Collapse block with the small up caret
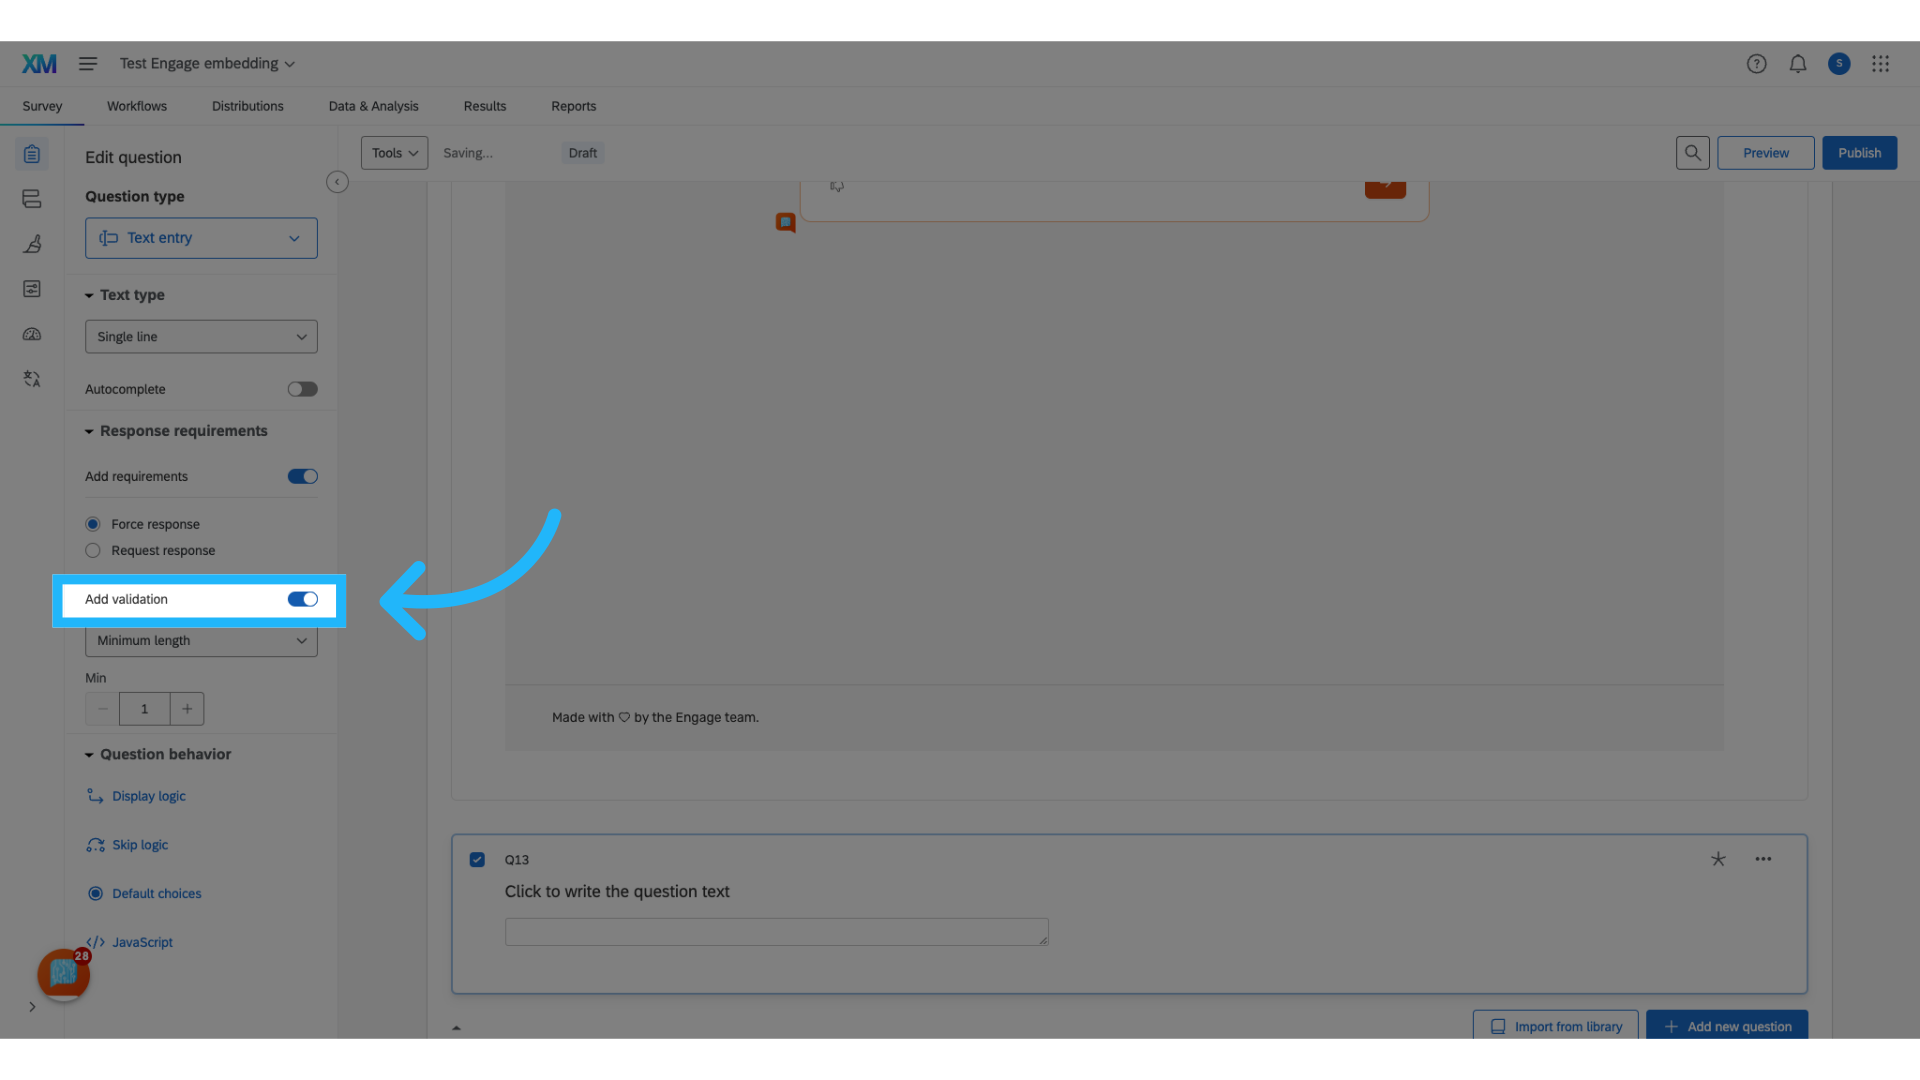The width and height of the screenshot is (1920, 1080). (456, 1028)
